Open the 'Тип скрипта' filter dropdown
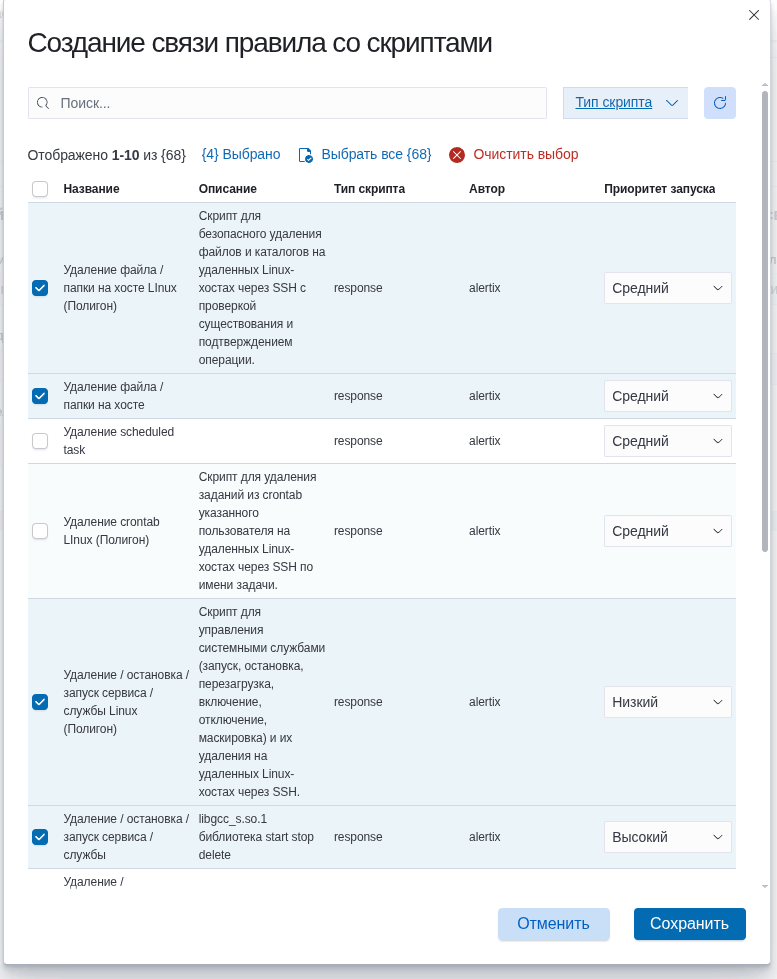Image resolution: width=777 pixels, height=979 pixels. (x=625, y=103)
